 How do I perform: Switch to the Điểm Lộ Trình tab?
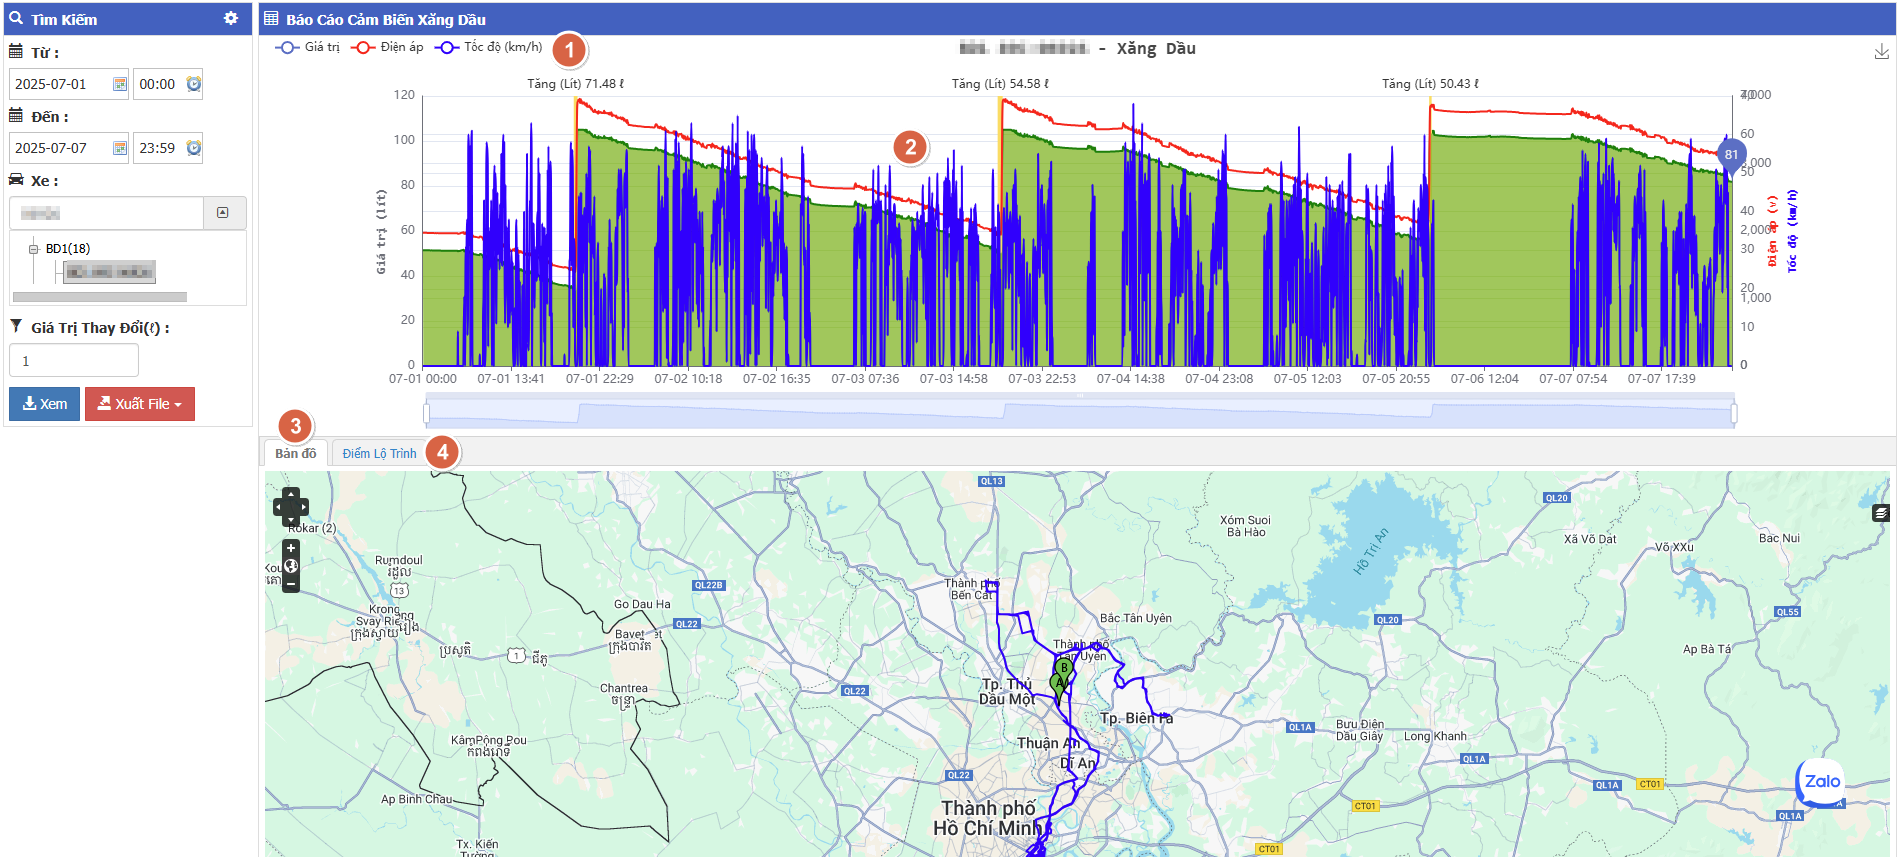[x=379, y=454]
